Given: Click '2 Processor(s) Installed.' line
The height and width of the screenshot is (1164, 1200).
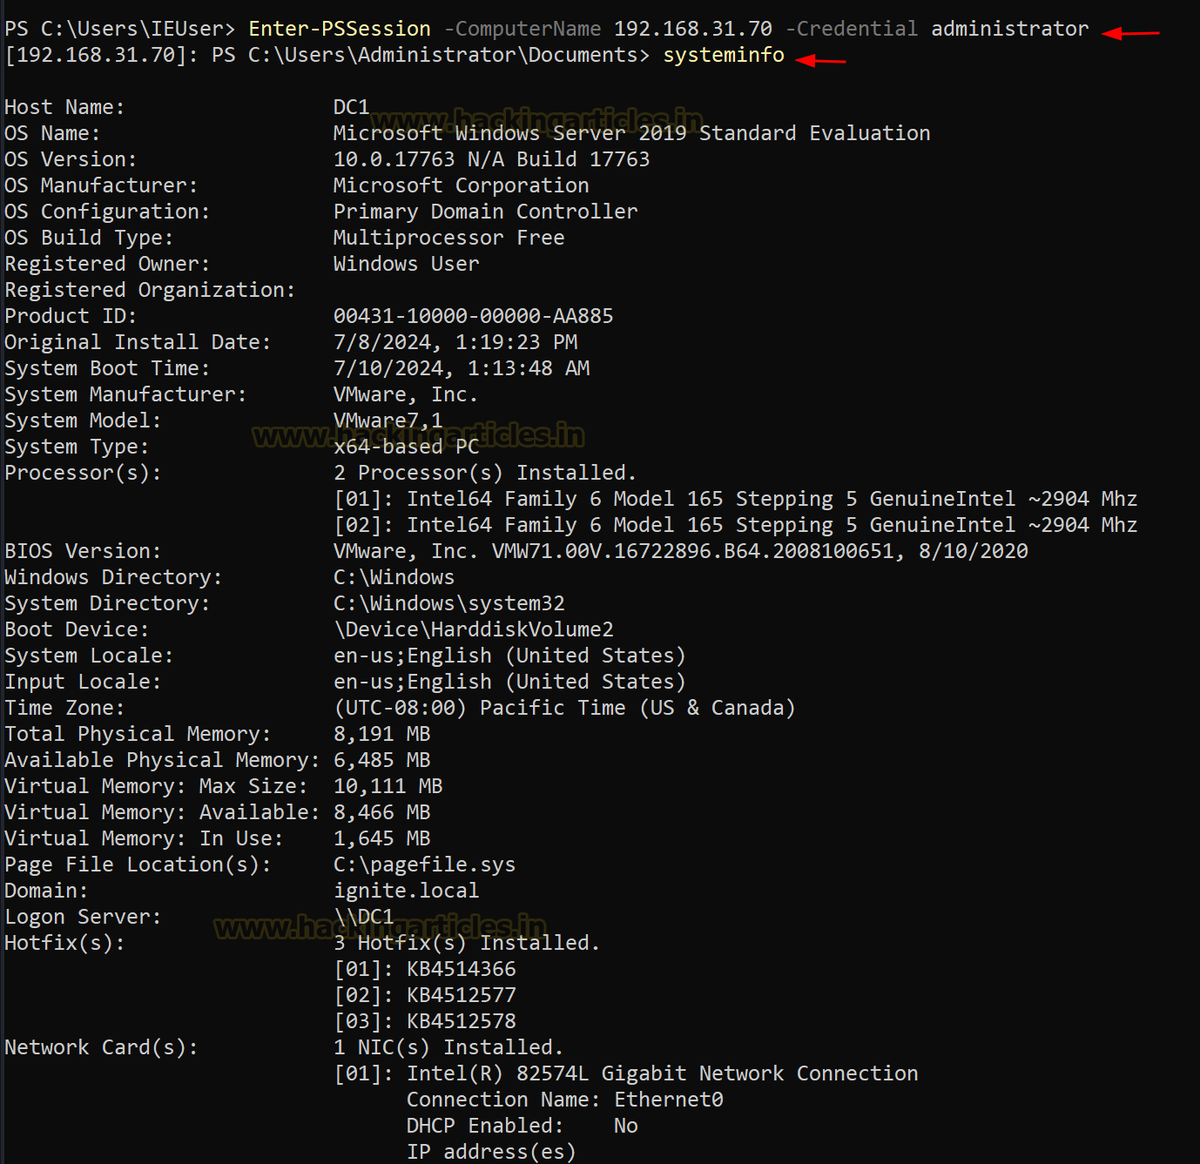Looking at the screenshot, I should click(485, 472).
